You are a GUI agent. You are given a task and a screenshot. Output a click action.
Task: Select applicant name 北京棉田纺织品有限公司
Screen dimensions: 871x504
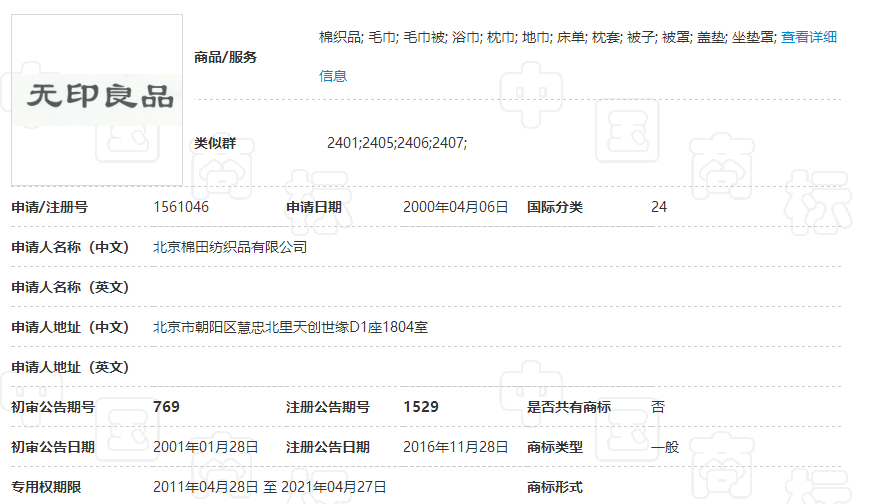[230, 247]
